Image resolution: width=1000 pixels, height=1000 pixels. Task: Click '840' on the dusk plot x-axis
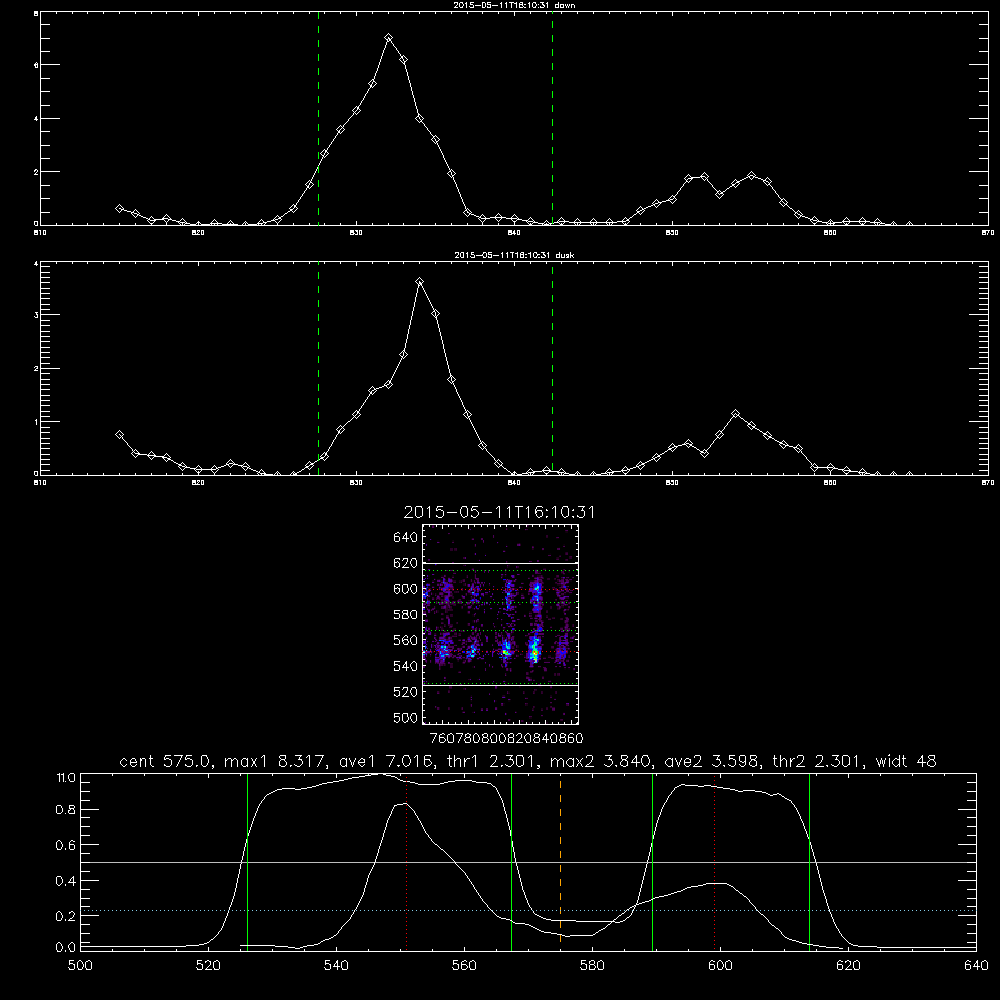514,483
